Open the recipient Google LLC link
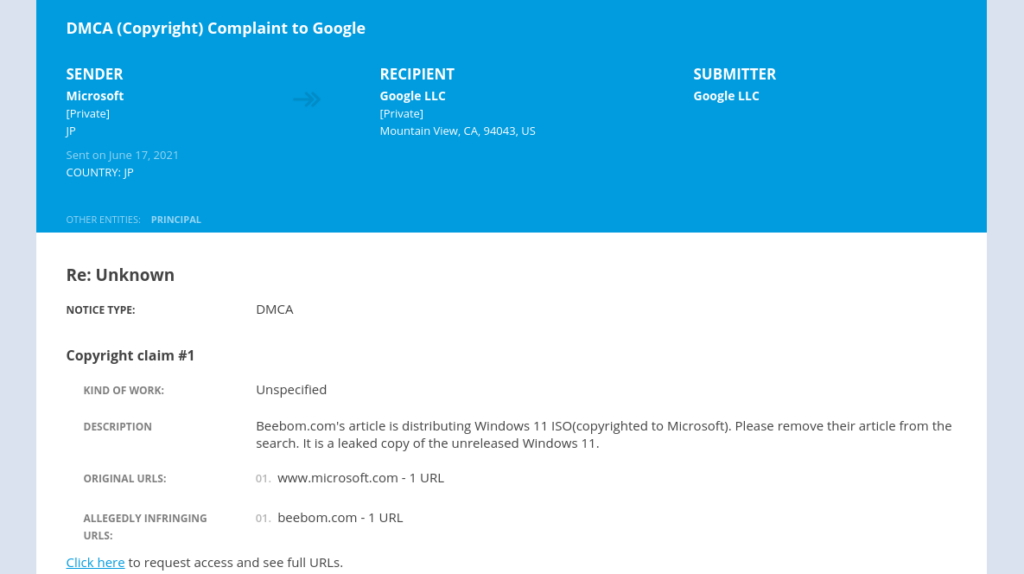The image size is (1024, 574). click(412, 96)
